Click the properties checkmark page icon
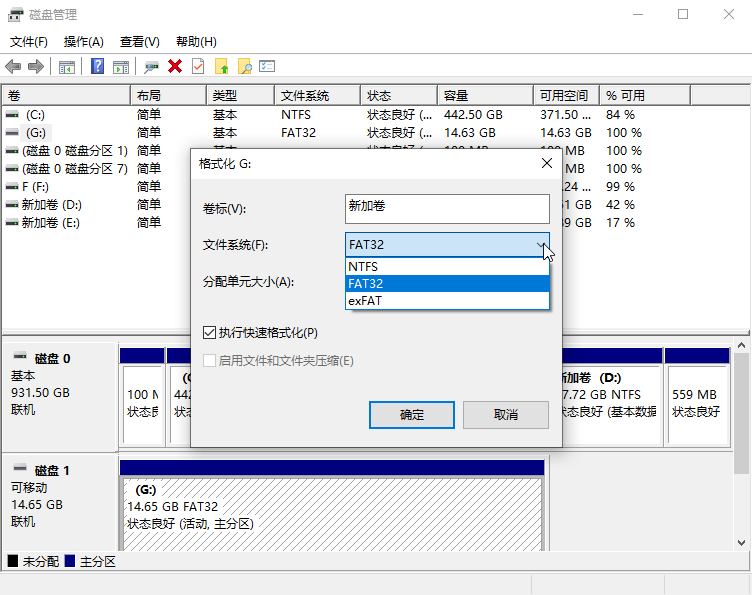Image resolution: width=752 pixels, height=595 pixels. click(x=198, y=66)
